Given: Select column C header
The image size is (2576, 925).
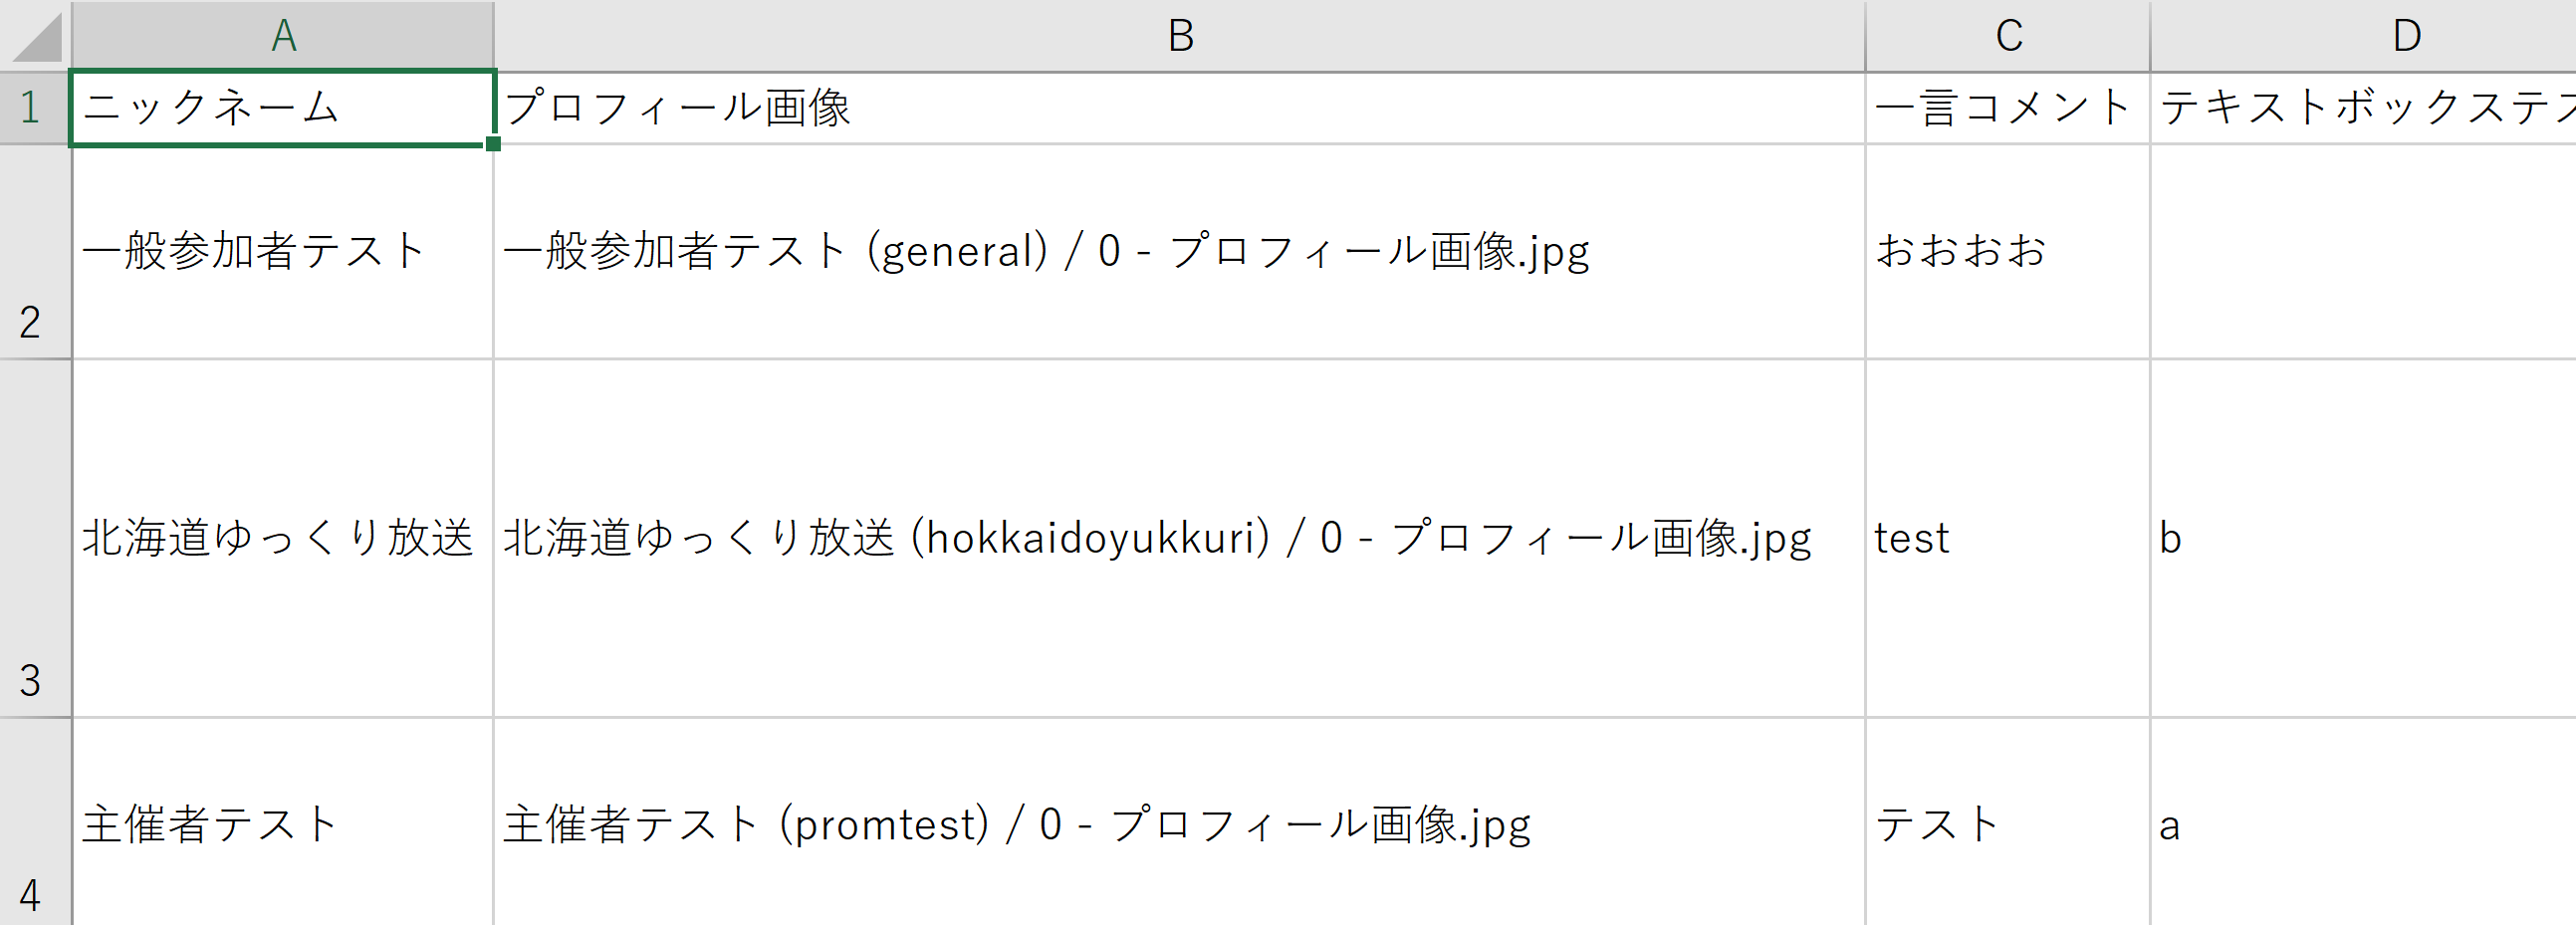Looking at the screenshot, I should (2006, 36).
